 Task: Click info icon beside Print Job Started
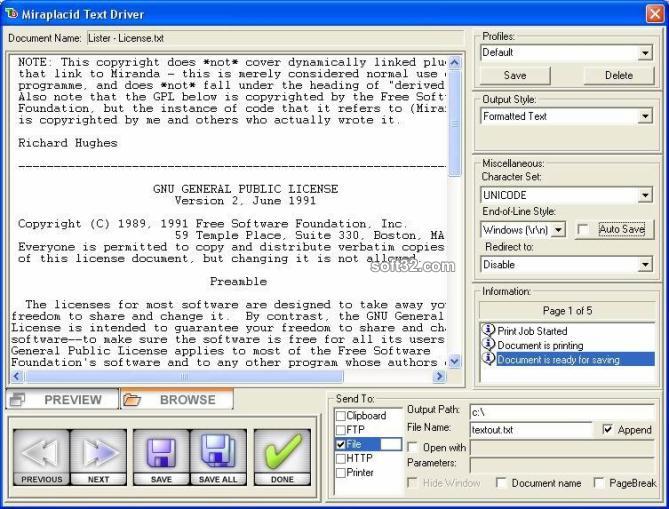point(488,330)
